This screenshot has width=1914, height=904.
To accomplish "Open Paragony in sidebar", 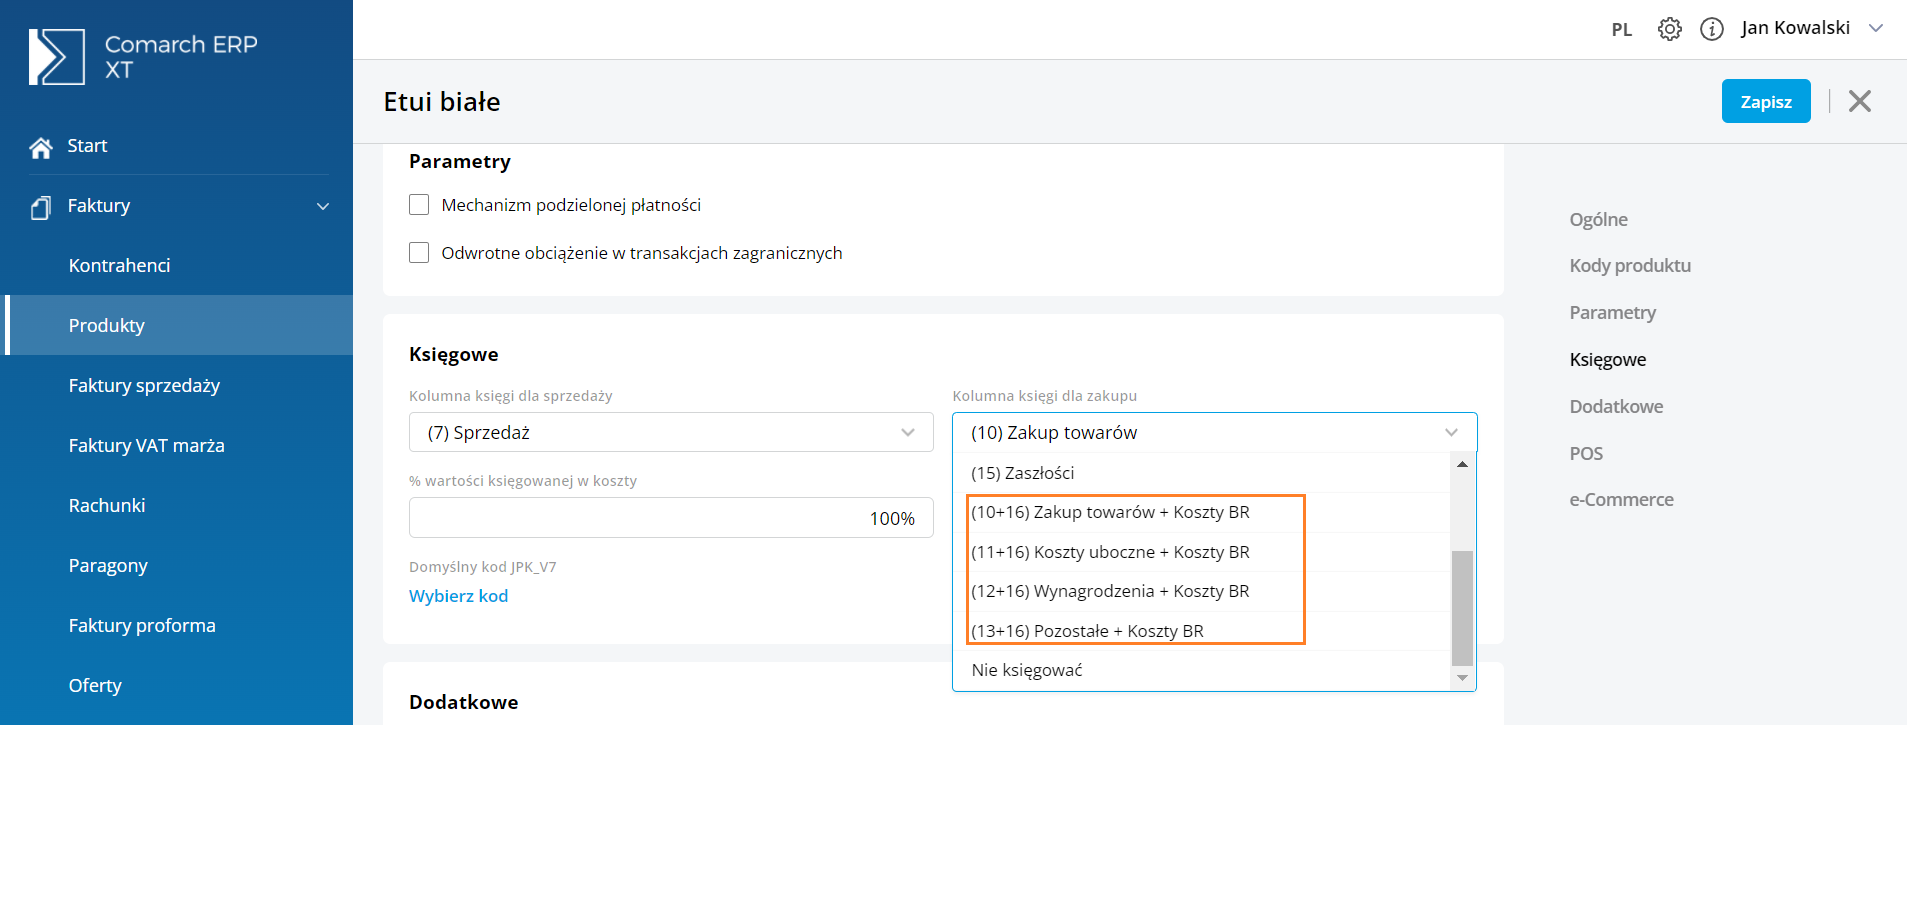I will tap(176, 565).
